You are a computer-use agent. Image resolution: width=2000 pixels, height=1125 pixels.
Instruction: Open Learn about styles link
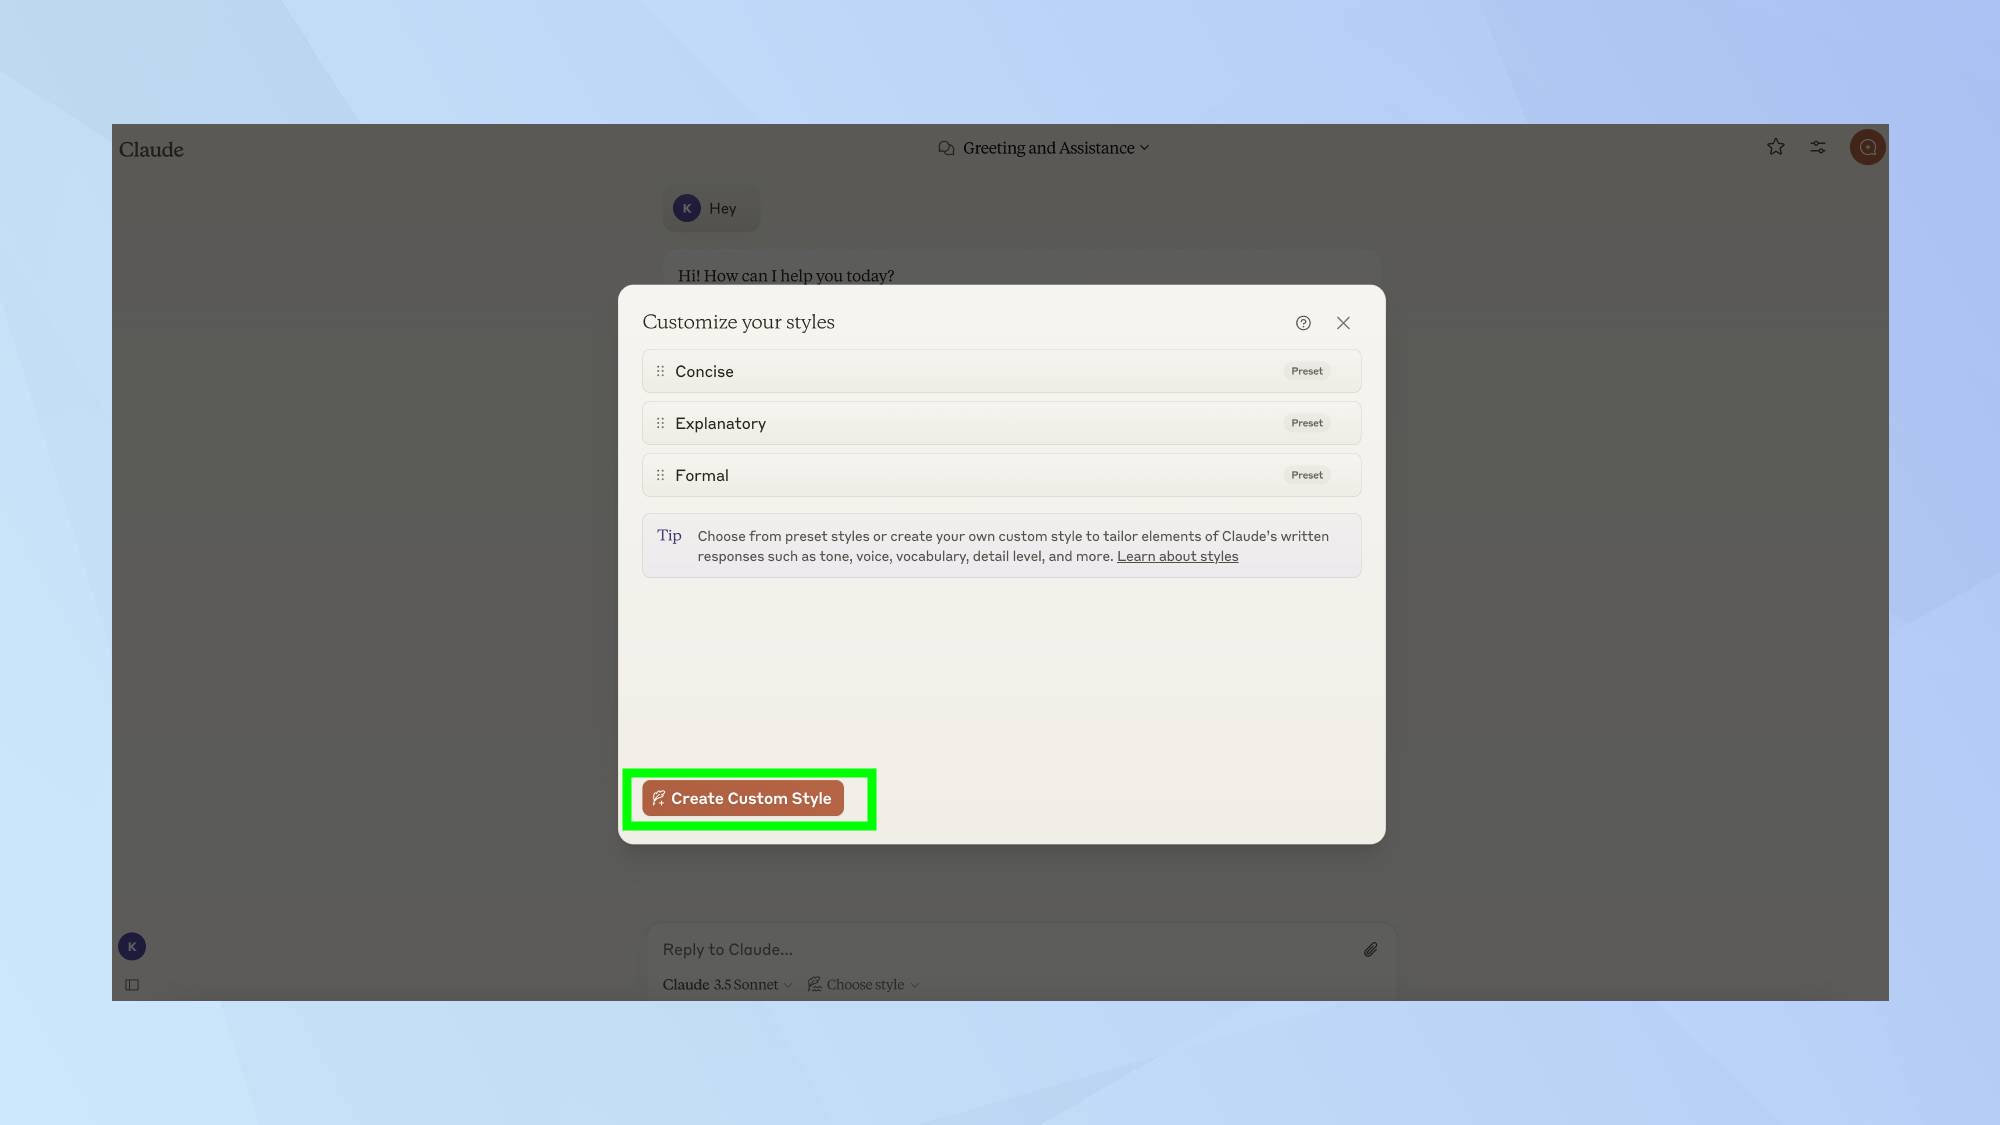(x=1177, y=556)
